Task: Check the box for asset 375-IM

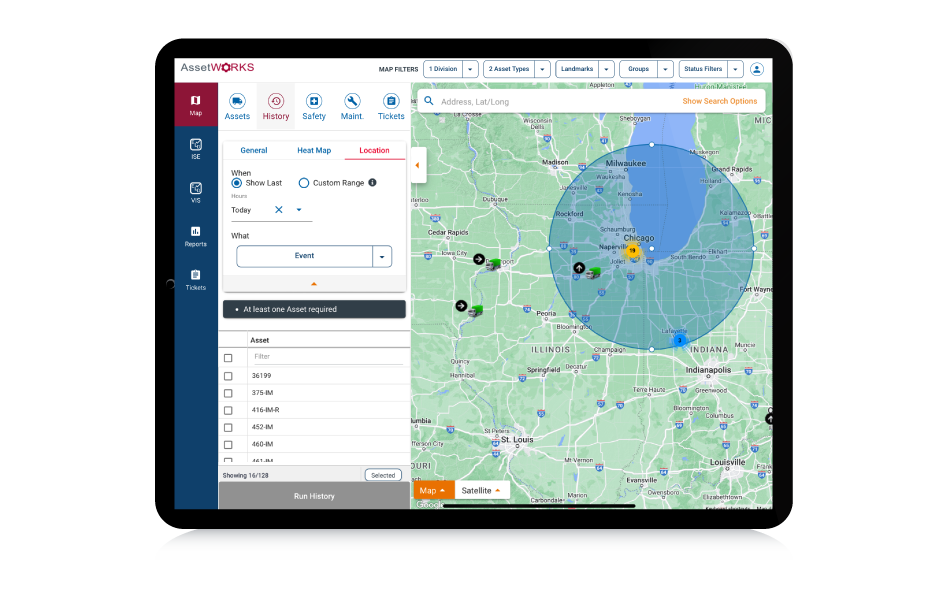Action: [x=228, y=393]
